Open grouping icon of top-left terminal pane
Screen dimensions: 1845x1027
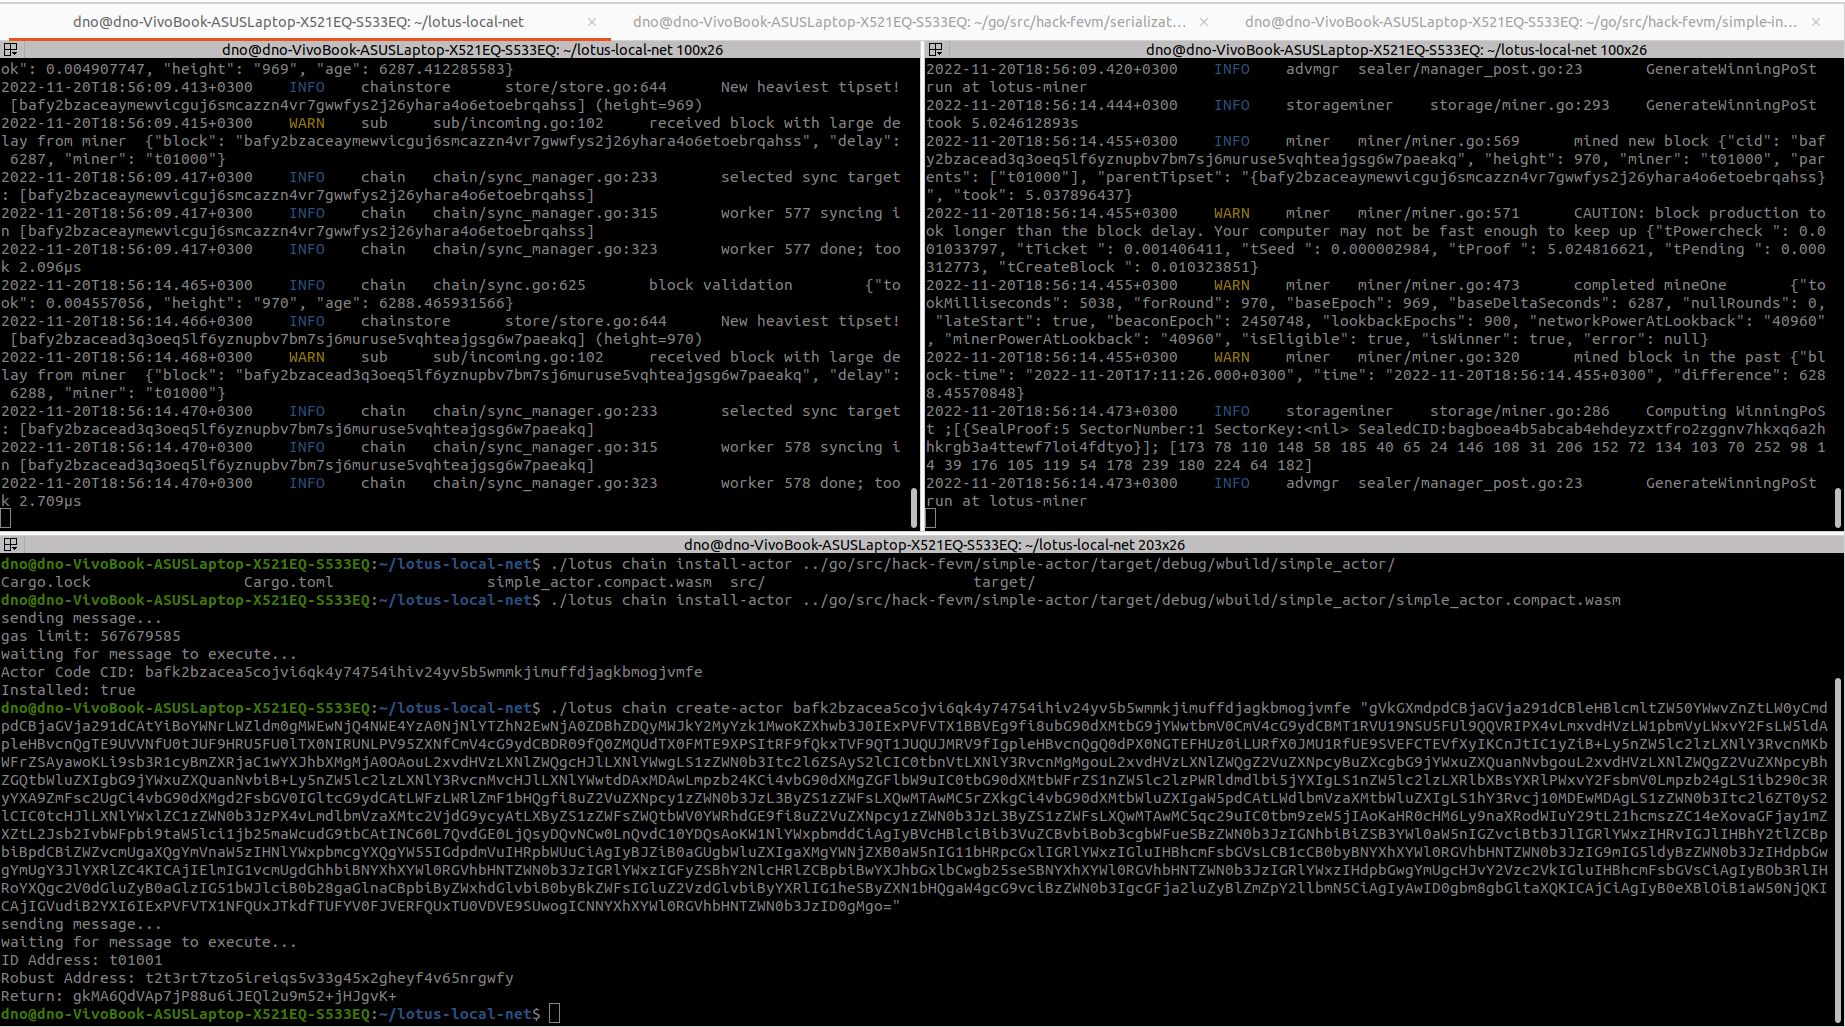(x=10, y=49)
